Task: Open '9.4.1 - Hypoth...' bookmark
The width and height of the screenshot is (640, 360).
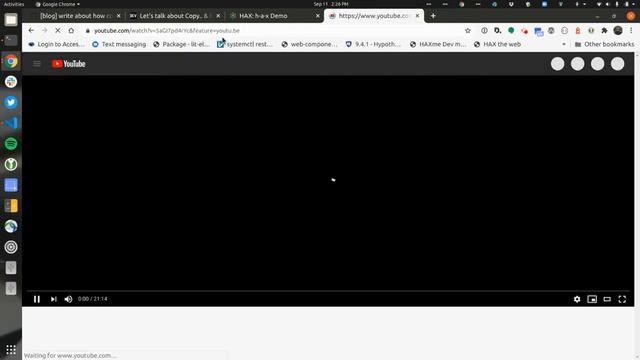Action: (373, 44)
